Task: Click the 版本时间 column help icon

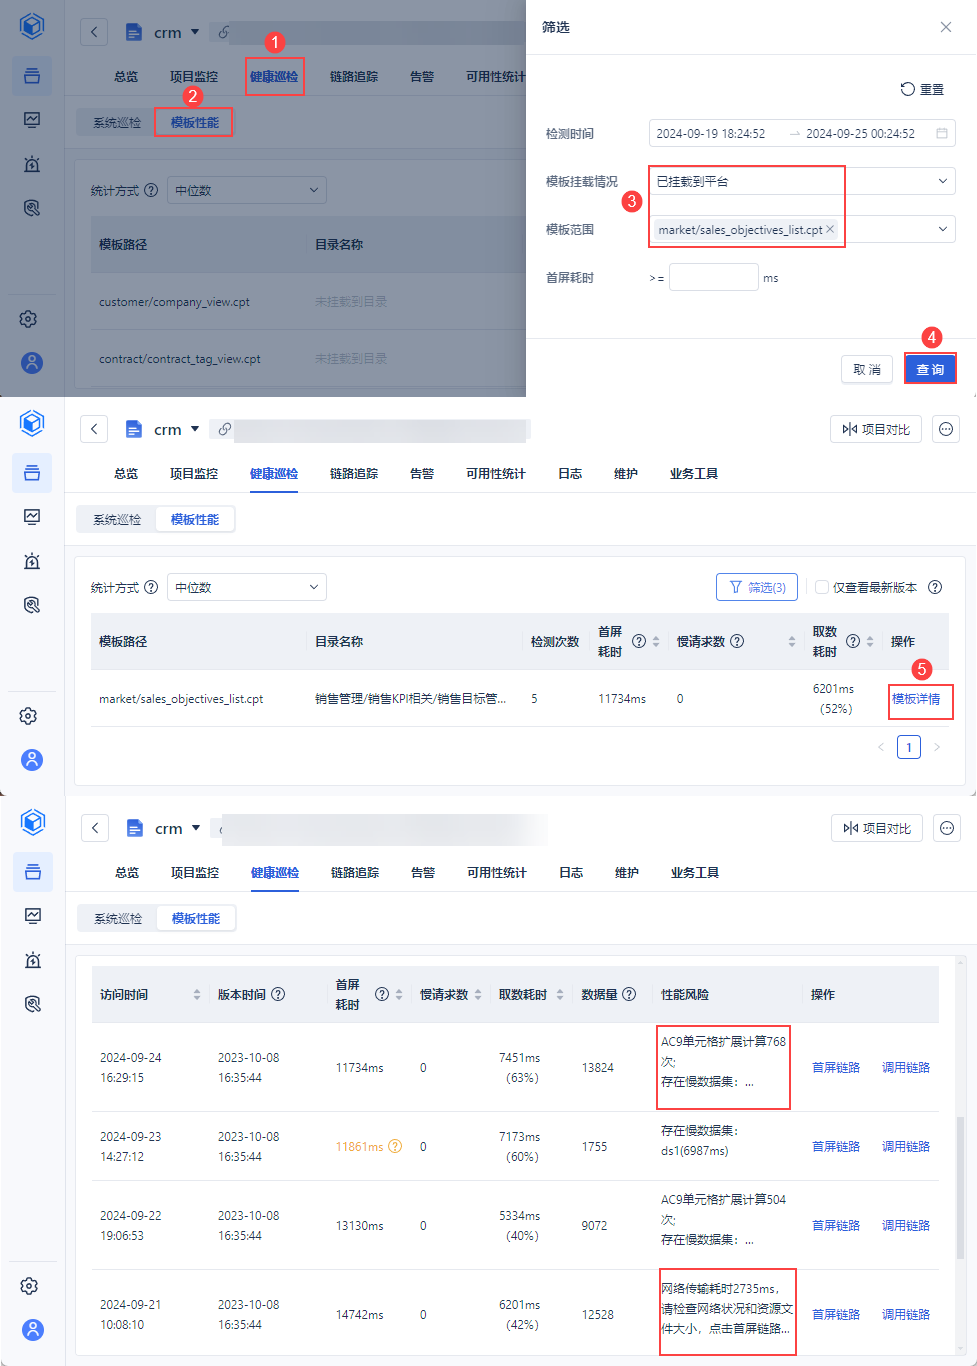Action: pos(278,994)
